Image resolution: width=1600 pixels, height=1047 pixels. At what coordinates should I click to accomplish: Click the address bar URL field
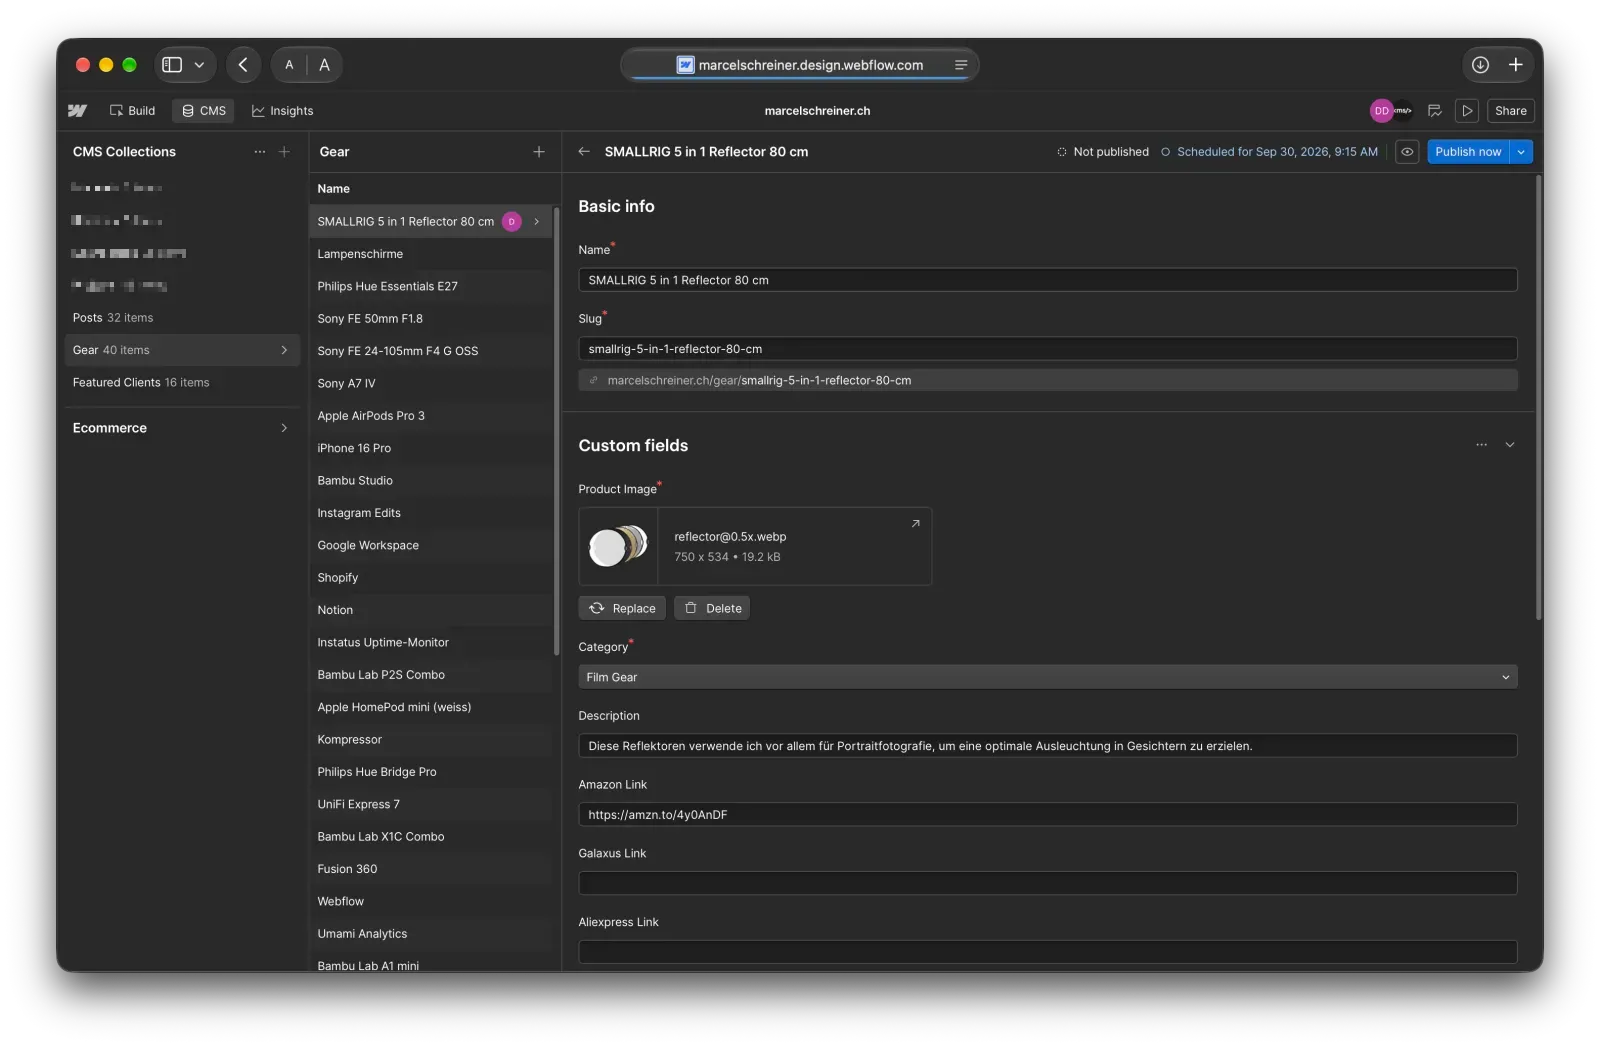pyautogui.click(x=800, y=65)
